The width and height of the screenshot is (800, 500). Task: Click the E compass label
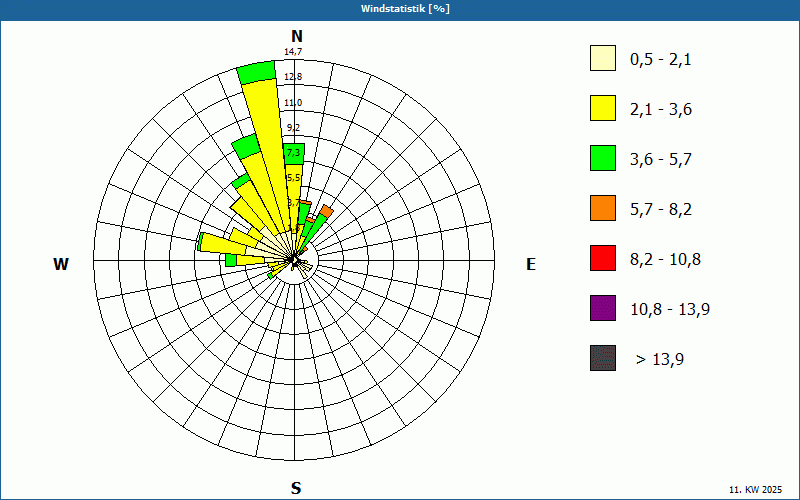tap(531, 264)
